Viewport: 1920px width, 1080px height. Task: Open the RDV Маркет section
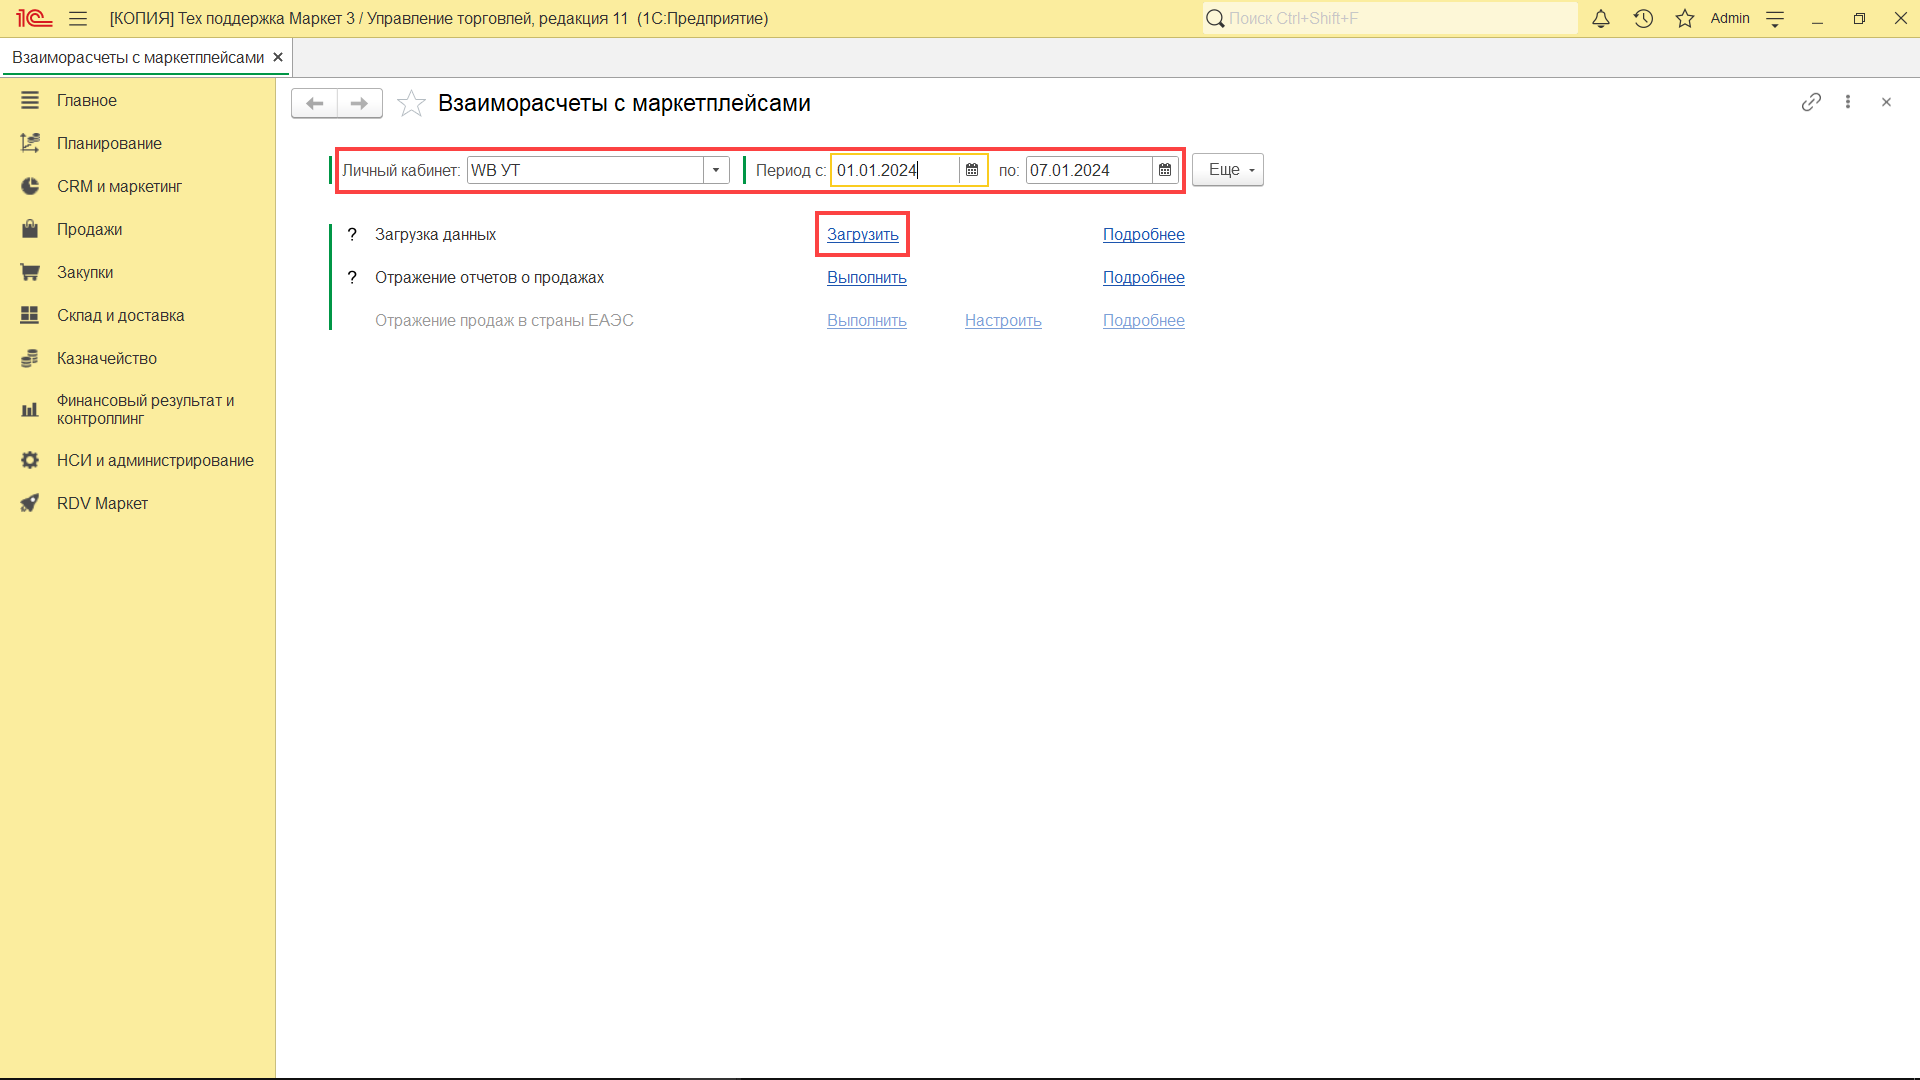tap(102, 504)
